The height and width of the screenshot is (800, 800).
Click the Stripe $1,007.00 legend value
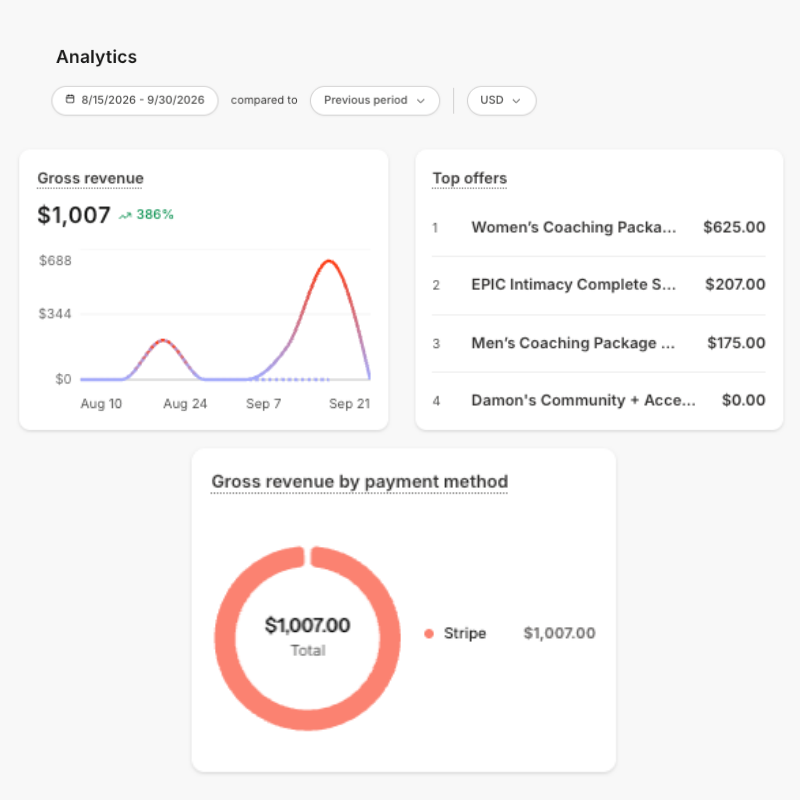coord(559,634)
